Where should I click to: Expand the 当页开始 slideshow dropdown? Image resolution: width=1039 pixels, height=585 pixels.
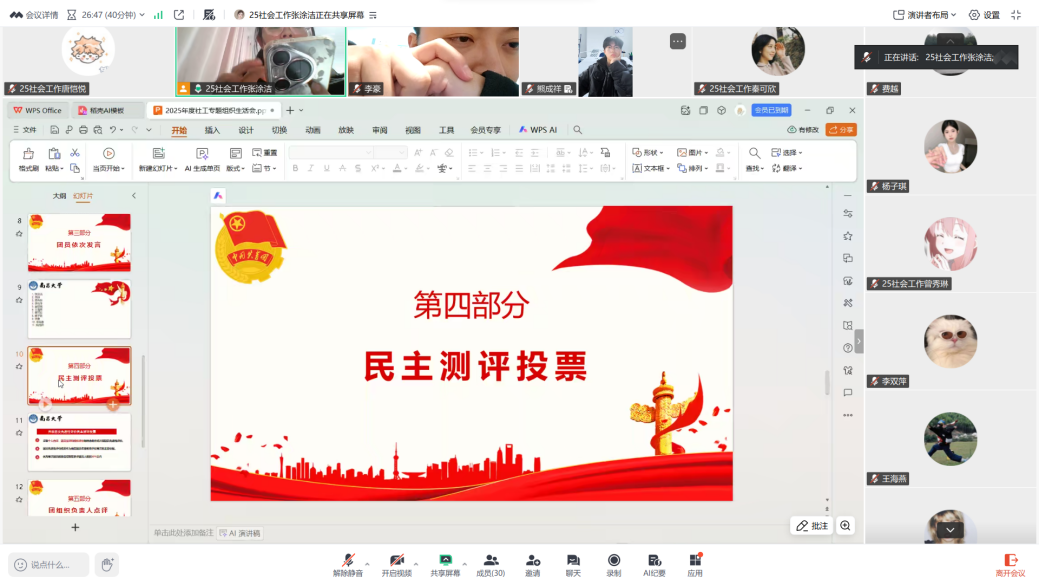(x=108, y=169)
